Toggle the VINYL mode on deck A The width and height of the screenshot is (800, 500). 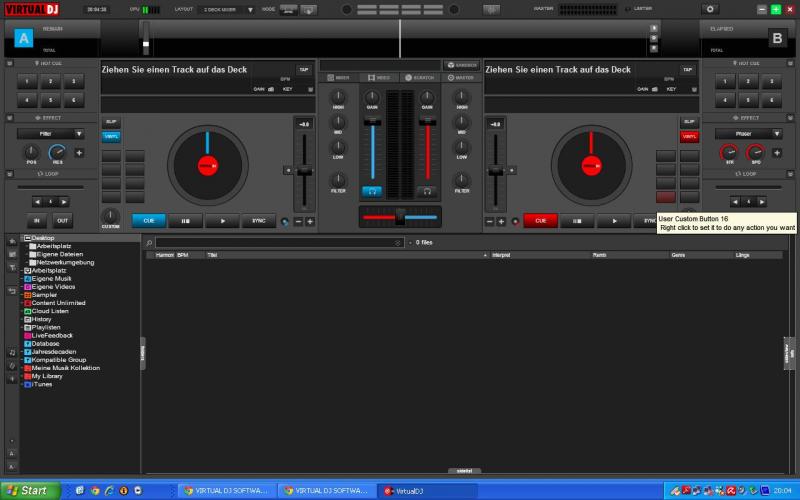[x=110, y=136]
